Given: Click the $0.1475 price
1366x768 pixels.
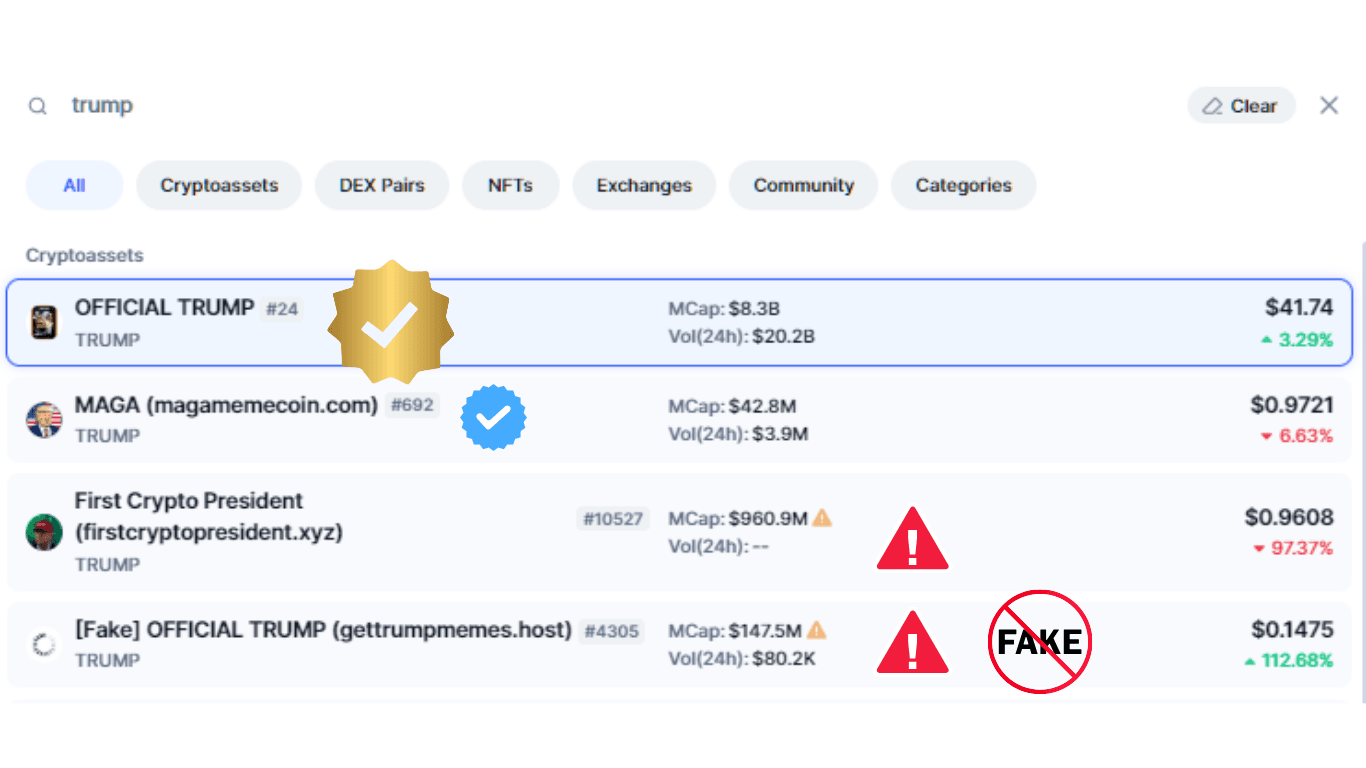Looking at the screenshot, I should [1292, 629].
